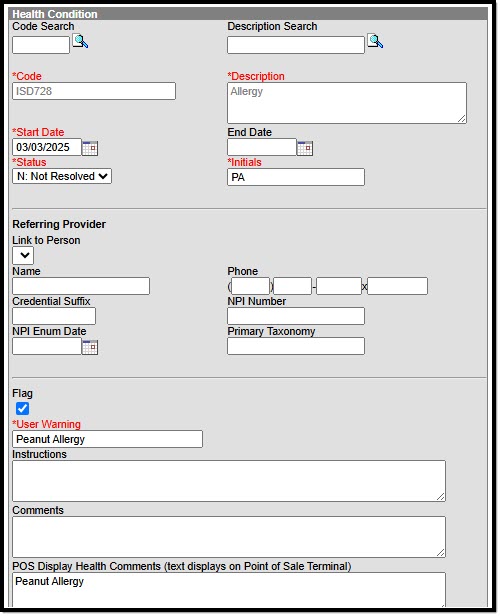Click the Phone line number field

click(x=339, y=286)
